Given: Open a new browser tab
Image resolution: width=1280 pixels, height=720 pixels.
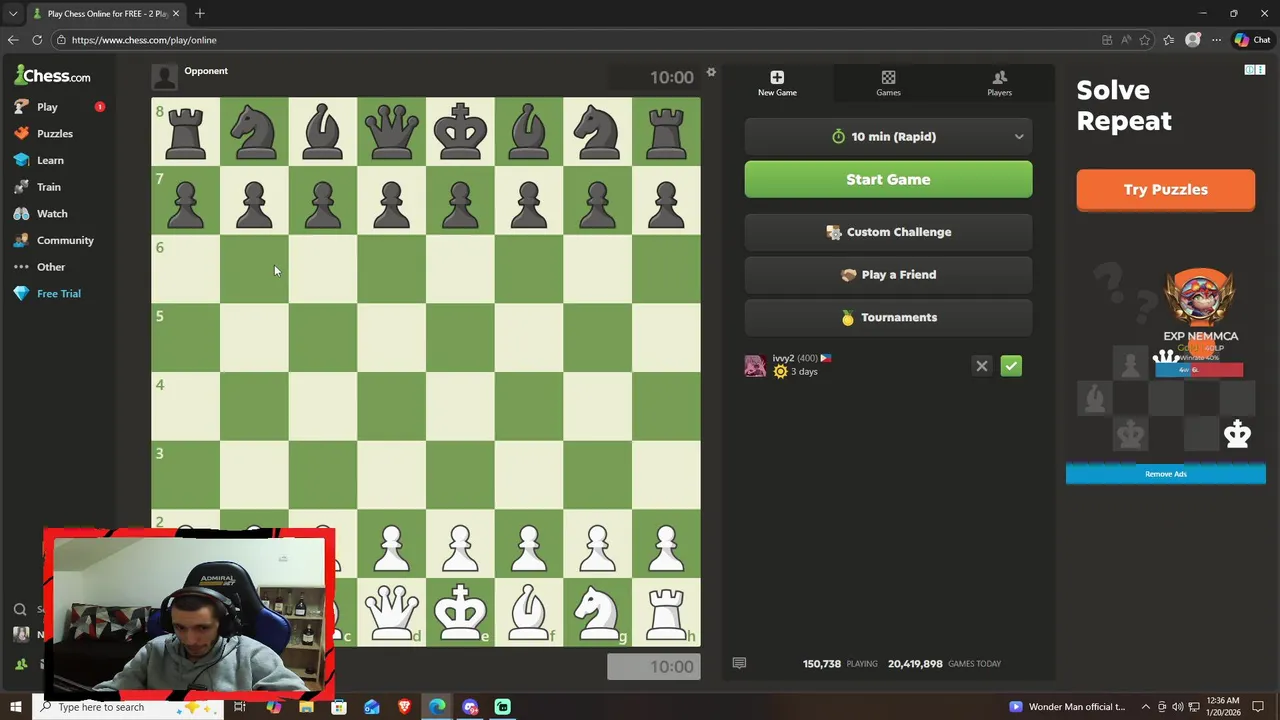Looking at the screenshot, I should click(x=200, y=13).
